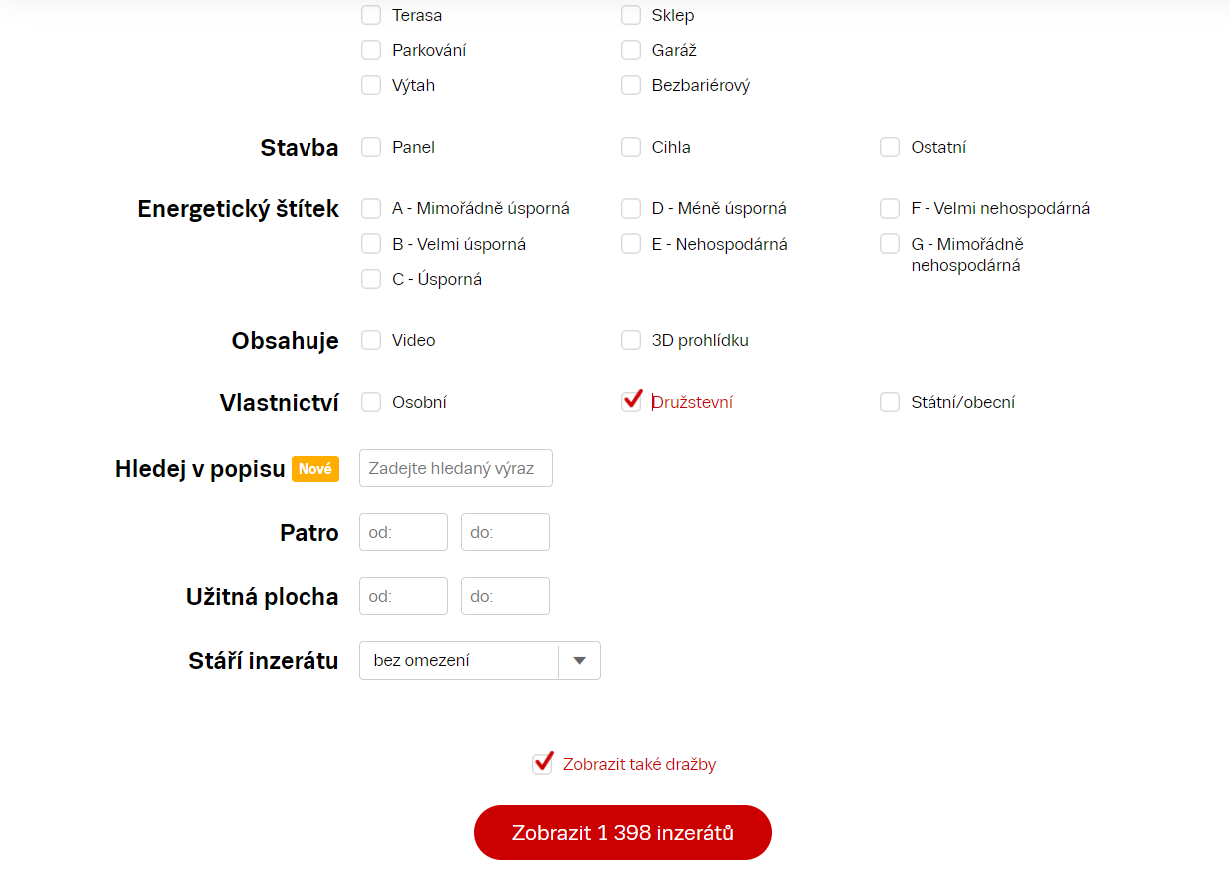
Task: Select Bezbariérový filter checkbox
Action: point(631,85)
